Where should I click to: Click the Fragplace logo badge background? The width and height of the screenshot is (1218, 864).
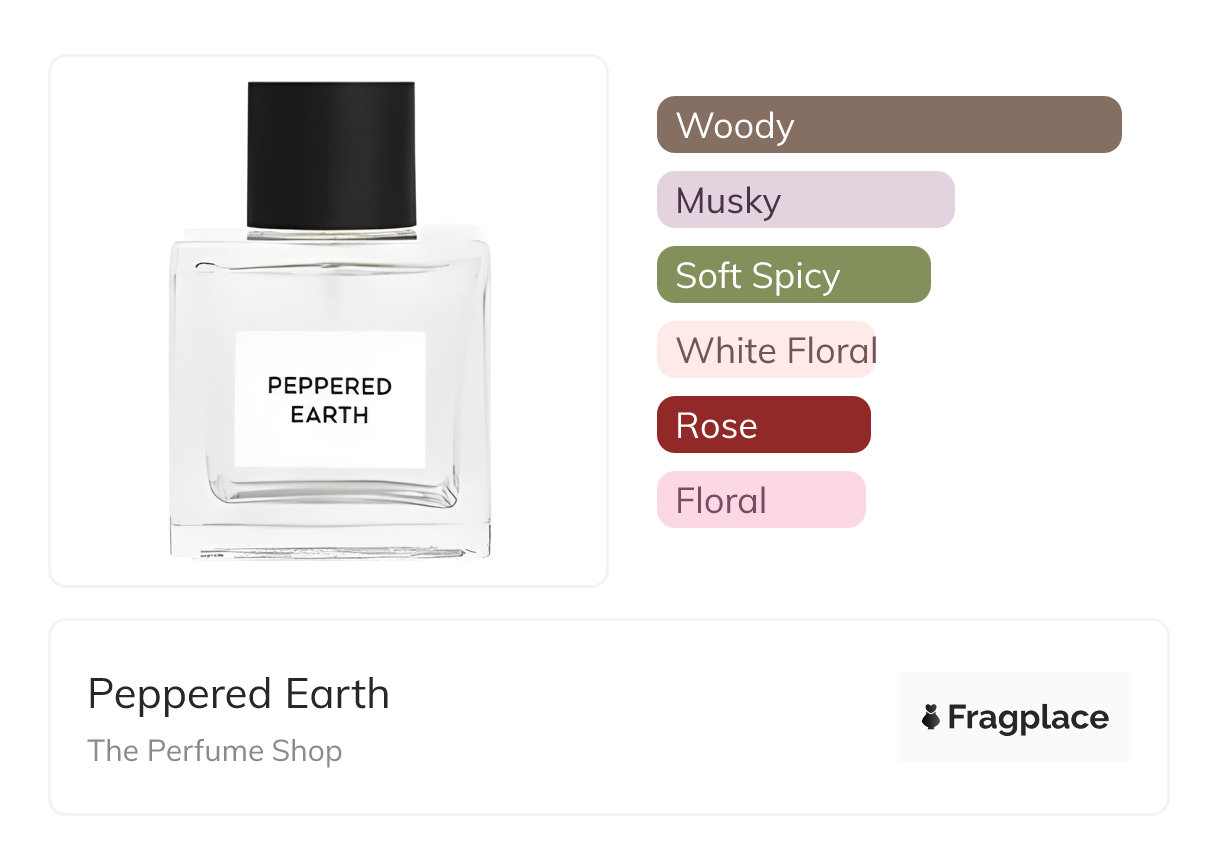click(x=1015, y=717)
